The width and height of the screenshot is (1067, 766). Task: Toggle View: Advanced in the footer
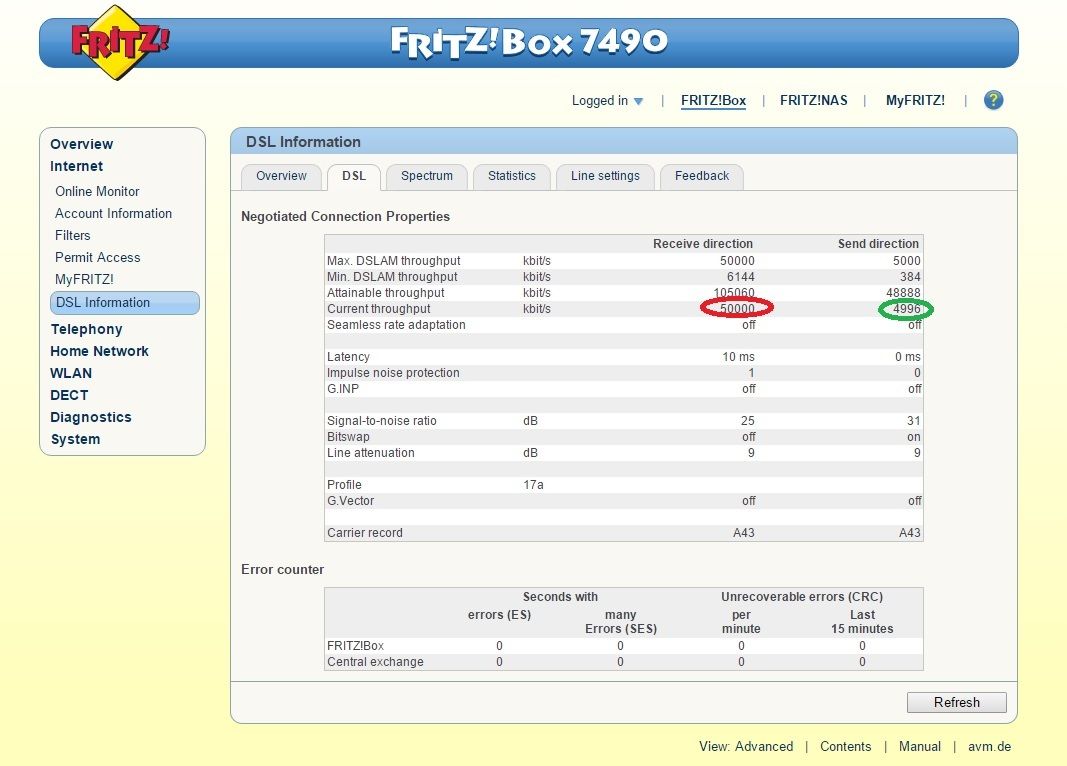pos(745,746)
